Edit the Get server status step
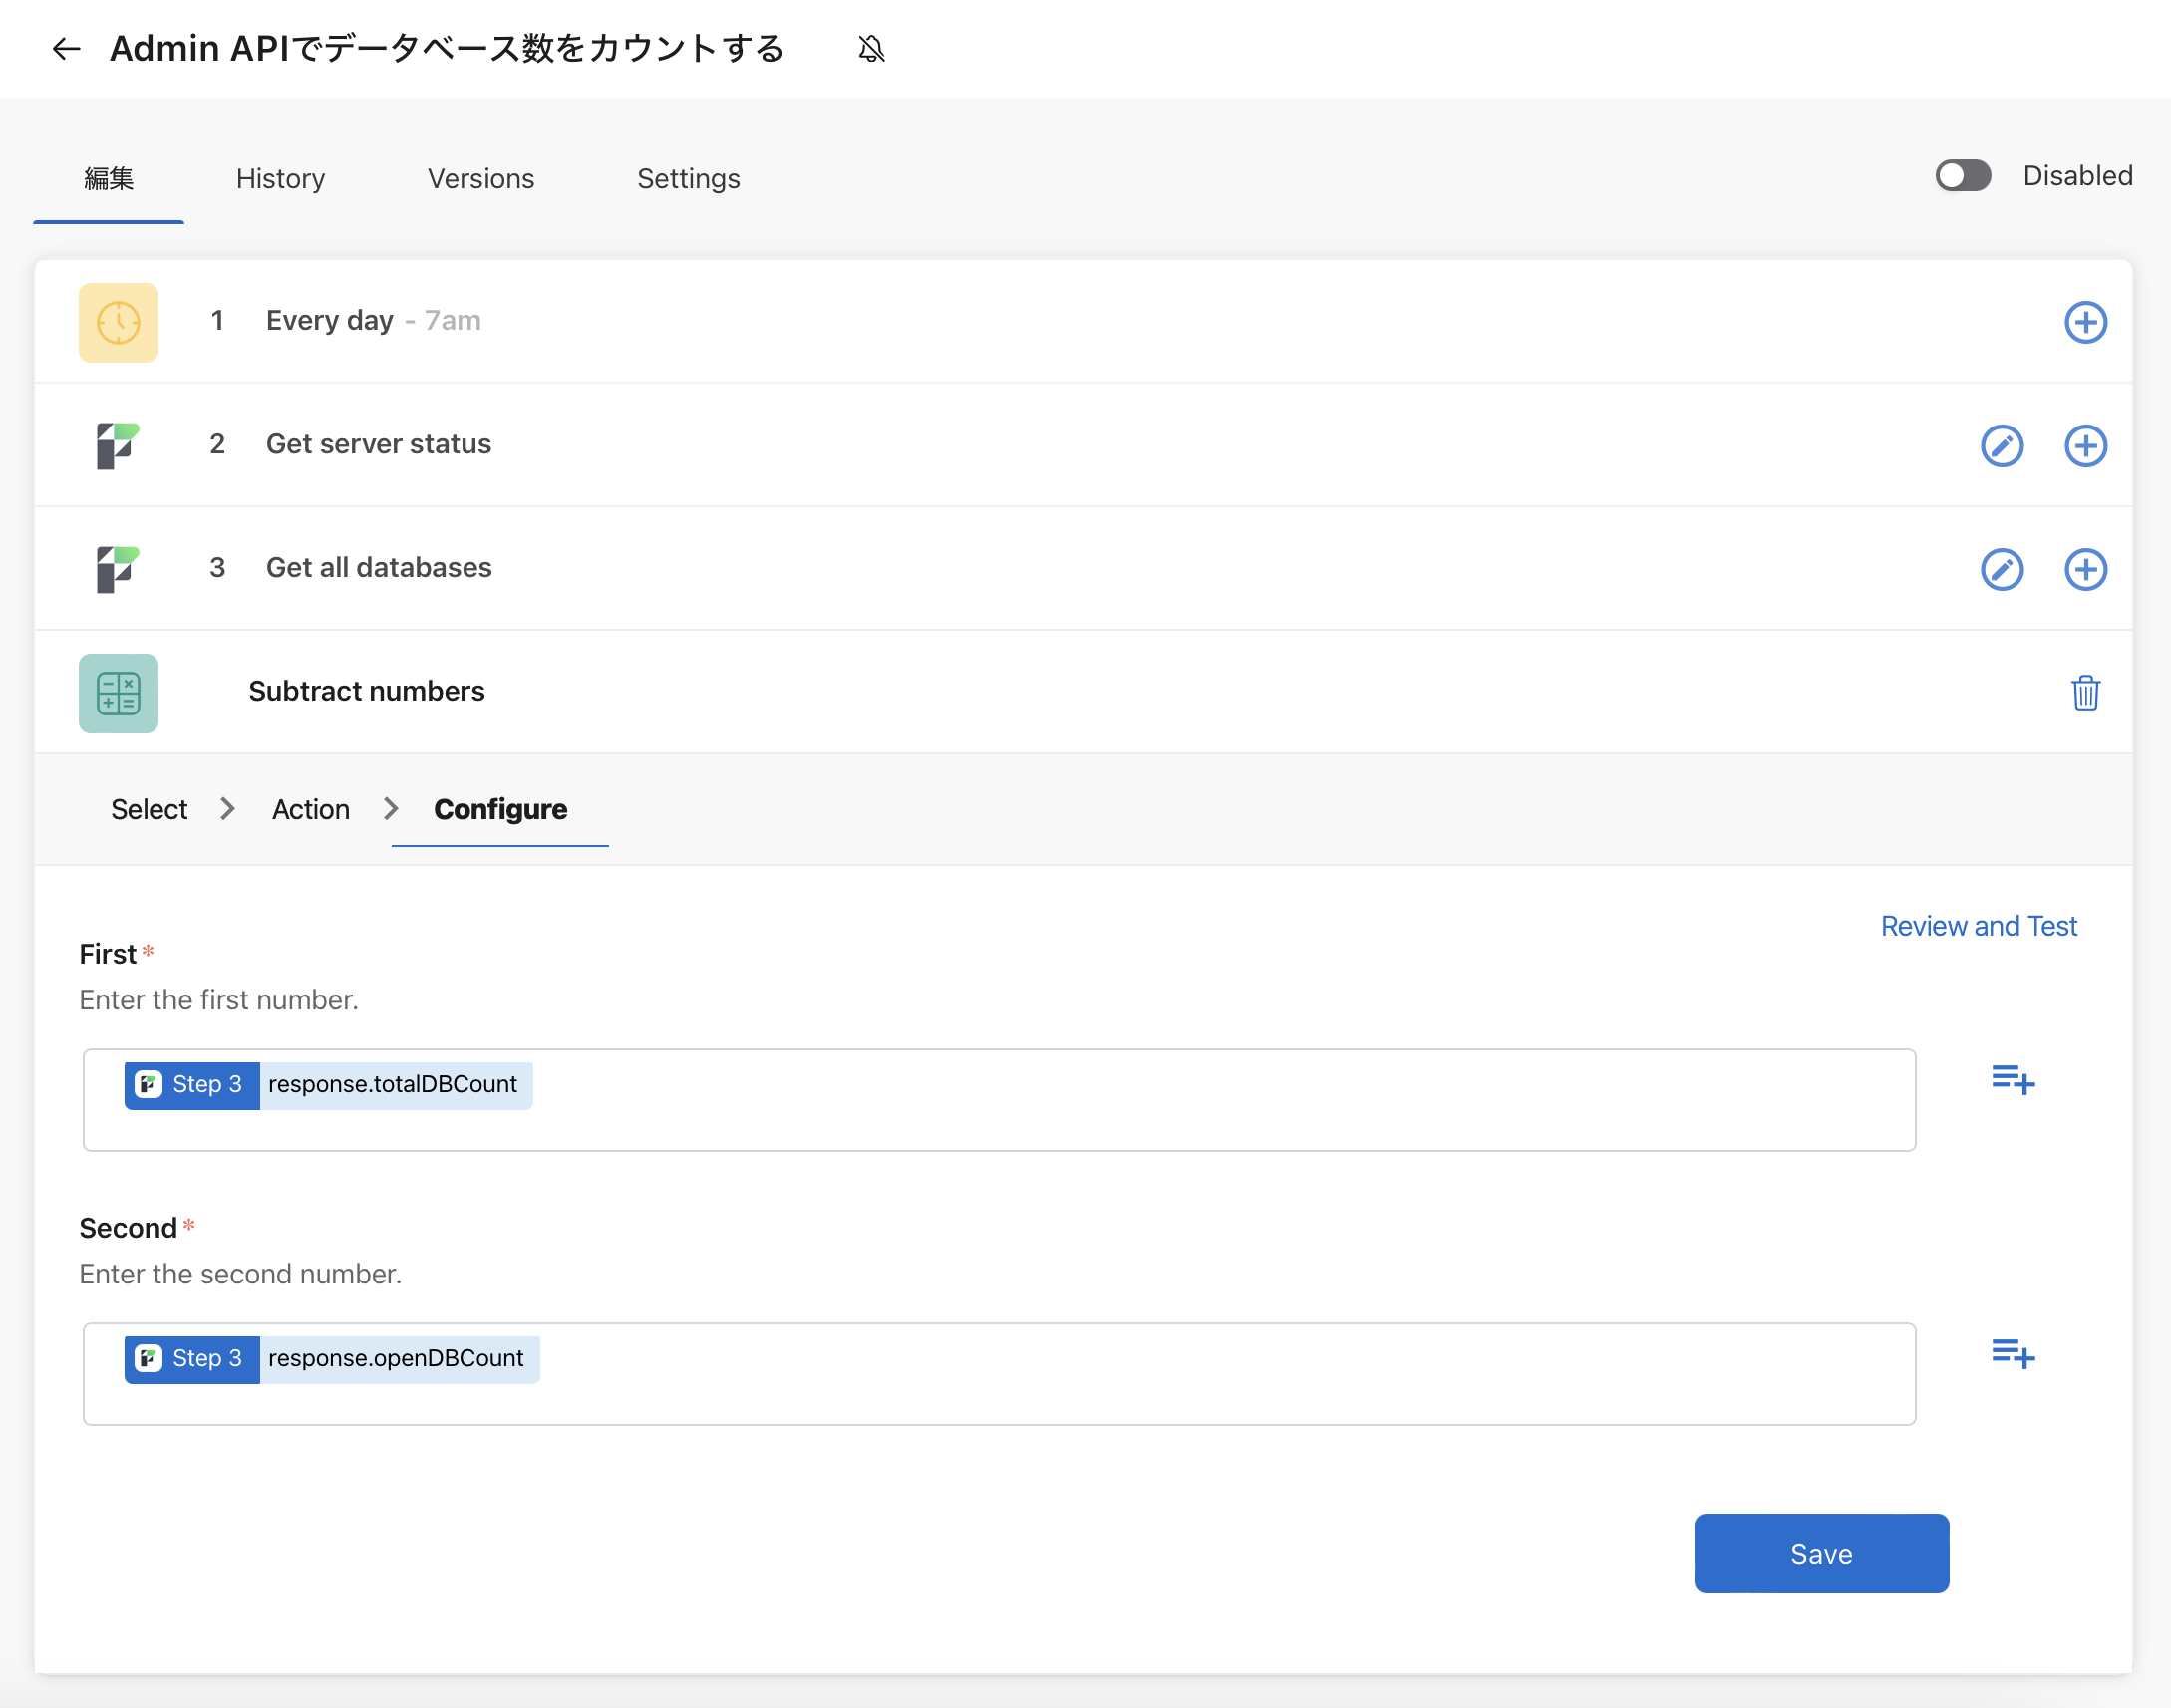 coord(2001,445)
